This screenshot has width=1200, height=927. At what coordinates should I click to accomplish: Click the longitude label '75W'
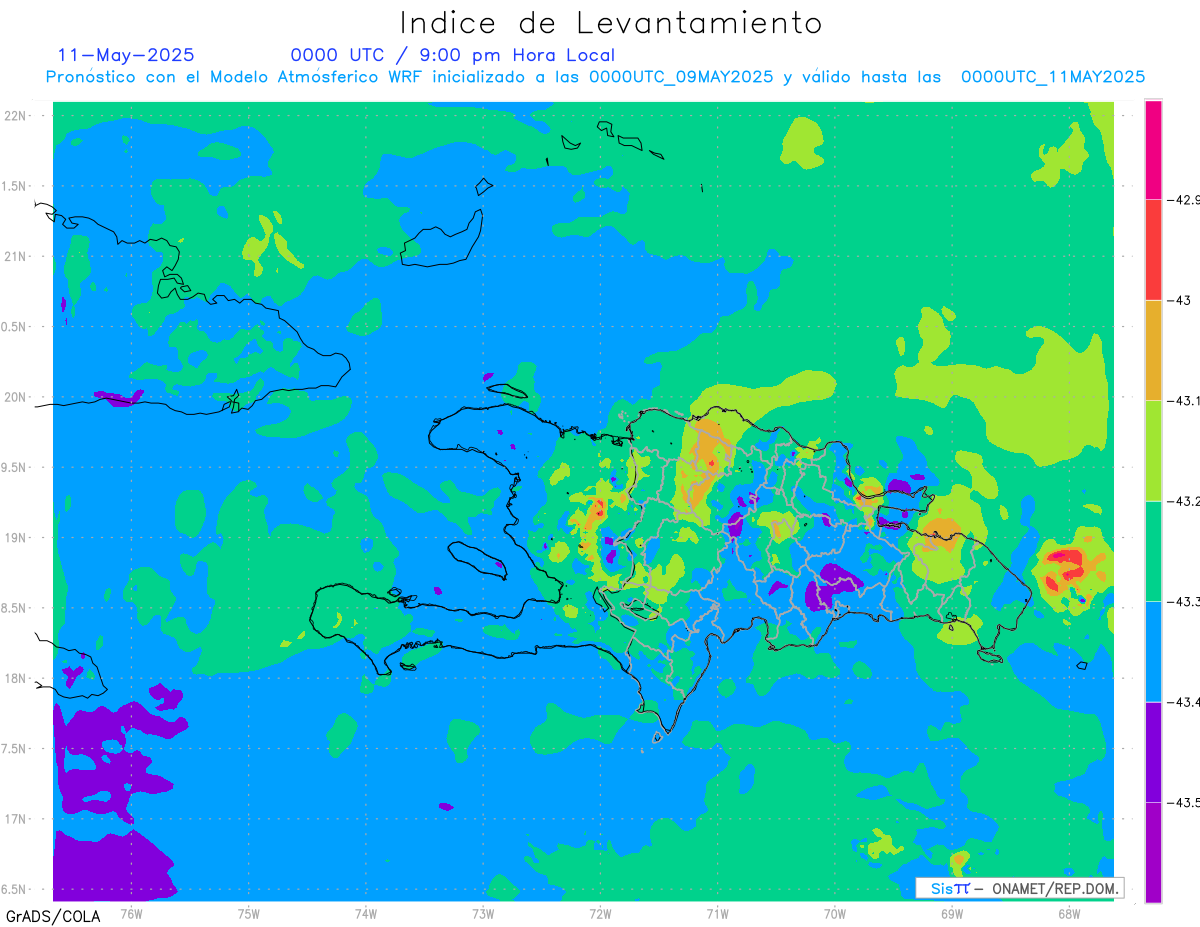point(249,912)
